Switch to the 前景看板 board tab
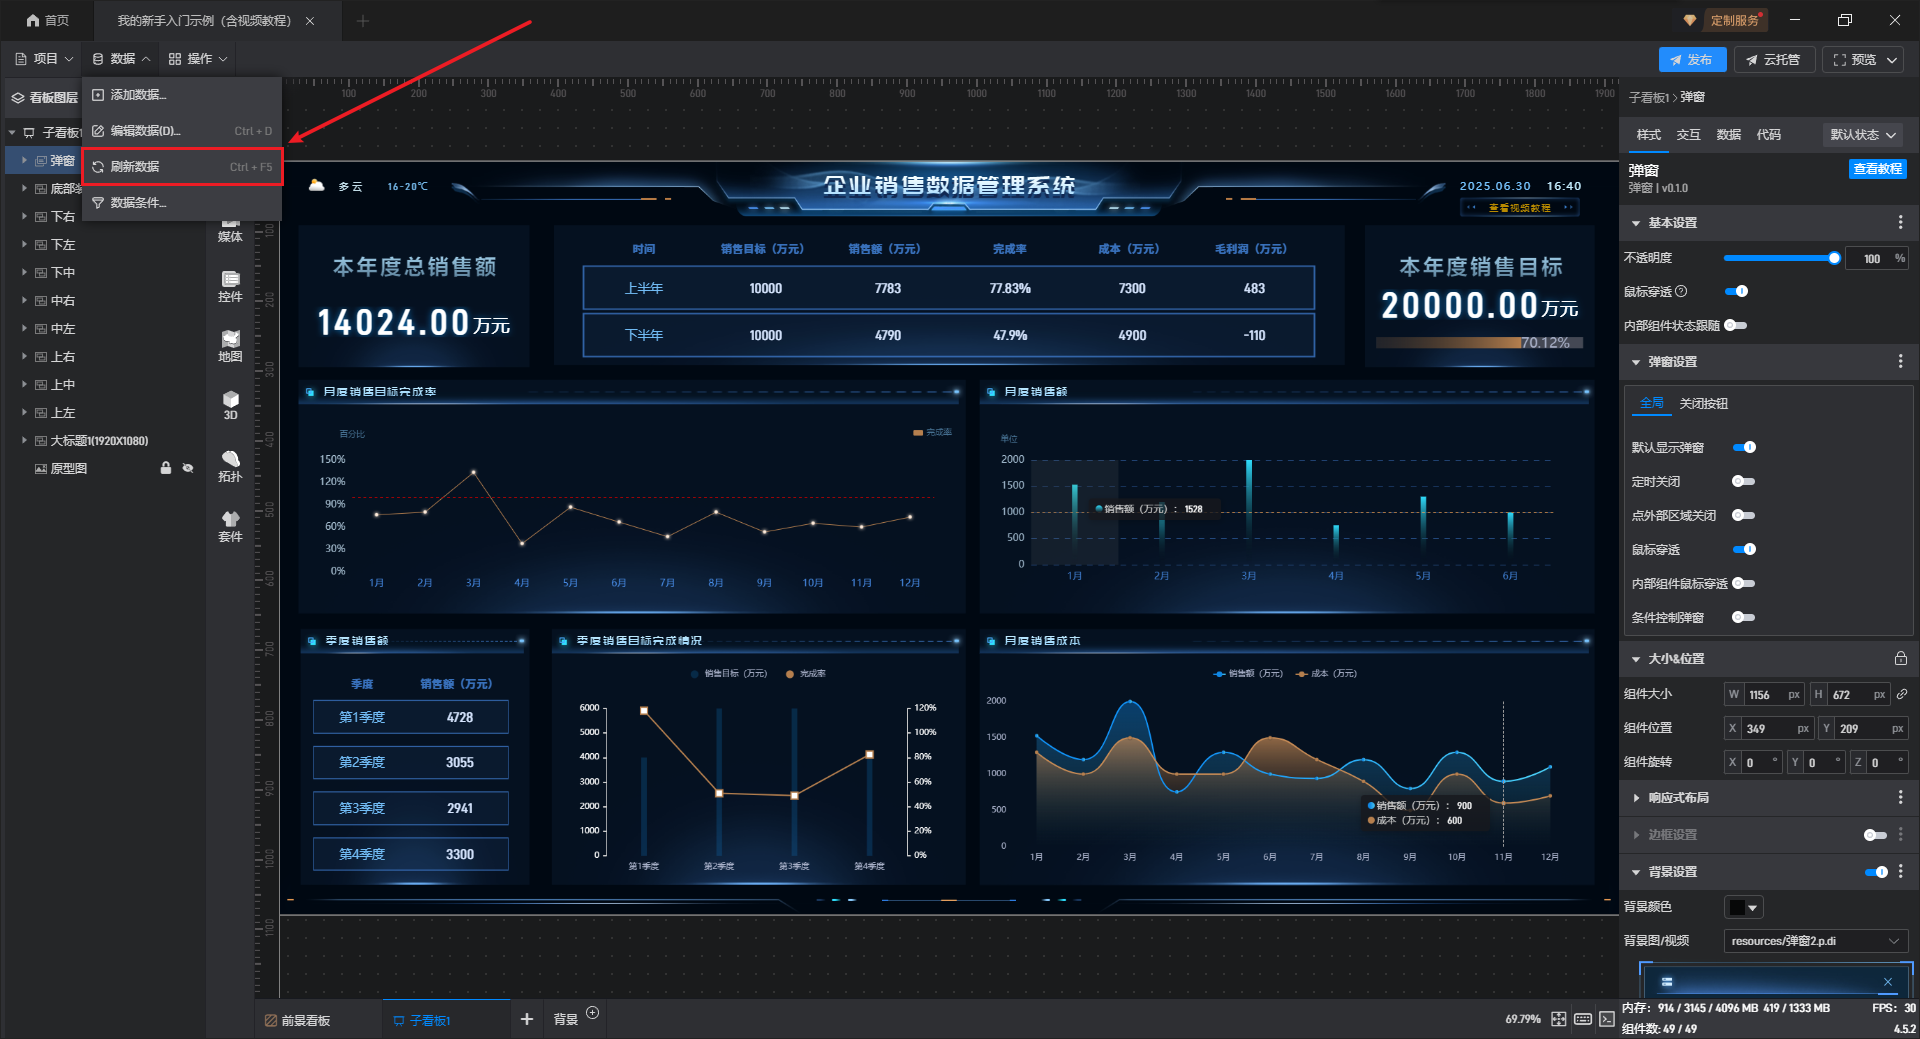This screenshot has width=1920, height=1039. click(298, 1020)
